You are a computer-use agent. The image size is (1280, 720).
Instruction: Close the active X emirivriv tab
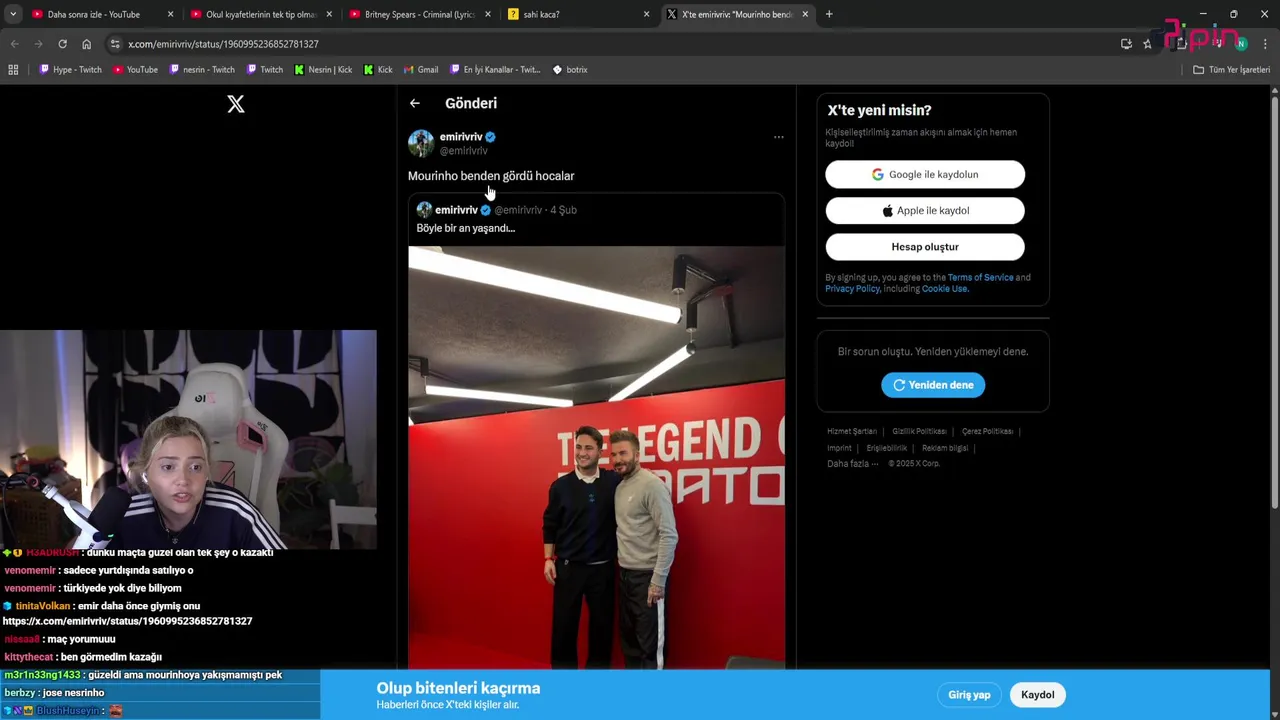[x=805, y=15]
